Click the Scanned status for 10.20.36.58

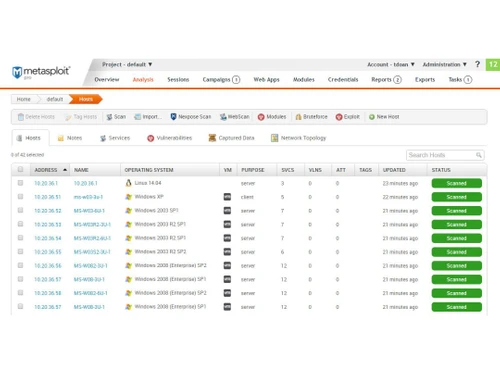click(457, 293)
